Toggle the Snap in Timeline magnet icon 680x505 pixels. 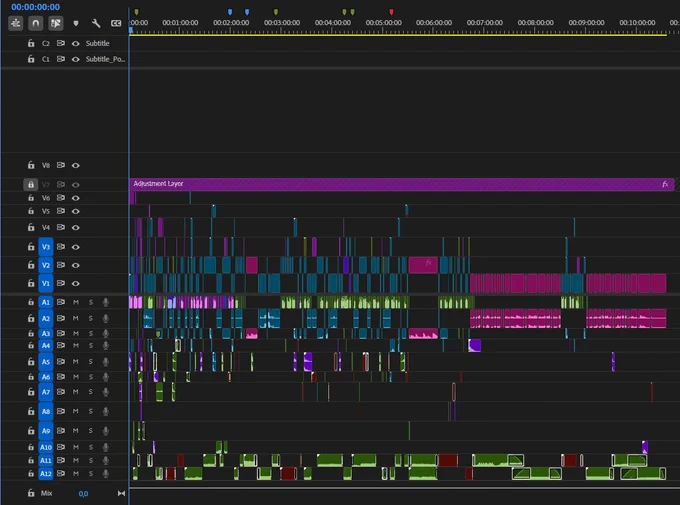[x=36, y=23]
